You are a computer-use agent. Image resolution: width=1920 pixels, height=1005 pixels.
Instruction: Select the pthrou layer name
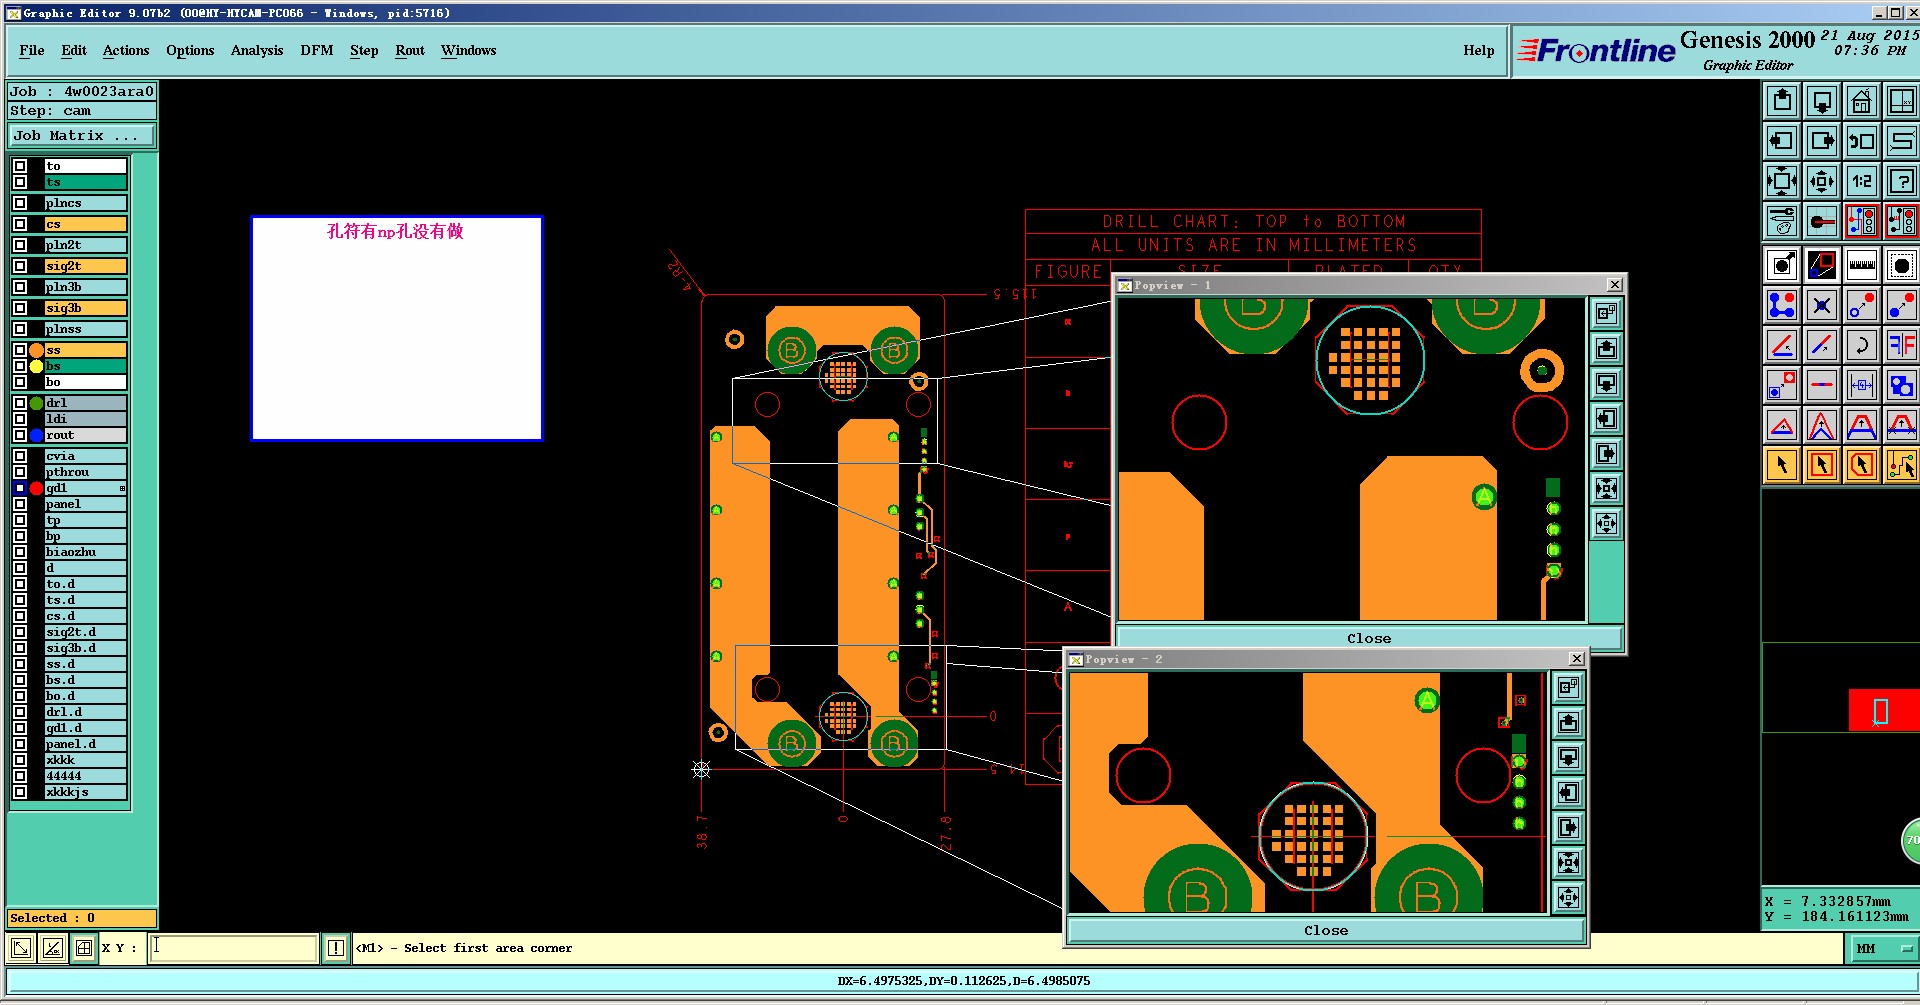click(86, 472)
